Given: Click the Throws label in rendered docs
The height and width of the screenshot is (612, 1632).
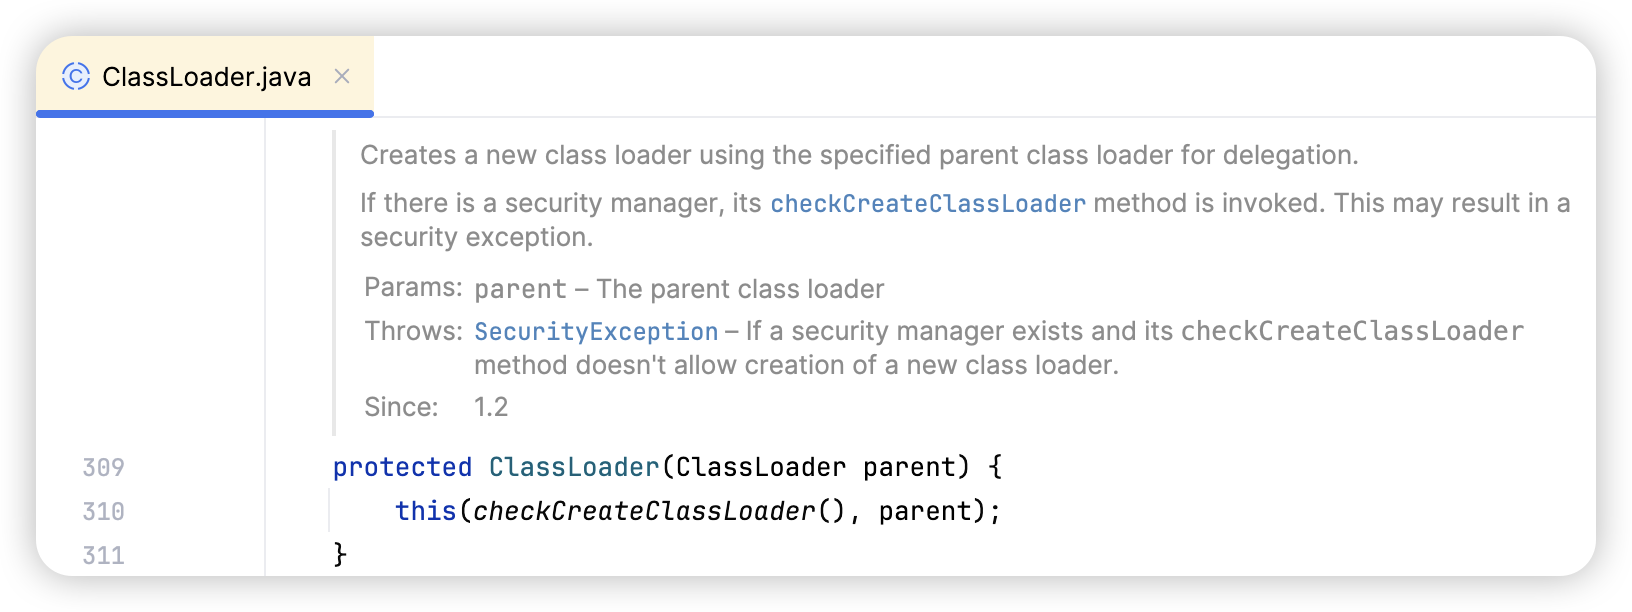Looking at the screenshot, I should click(413, 332).
